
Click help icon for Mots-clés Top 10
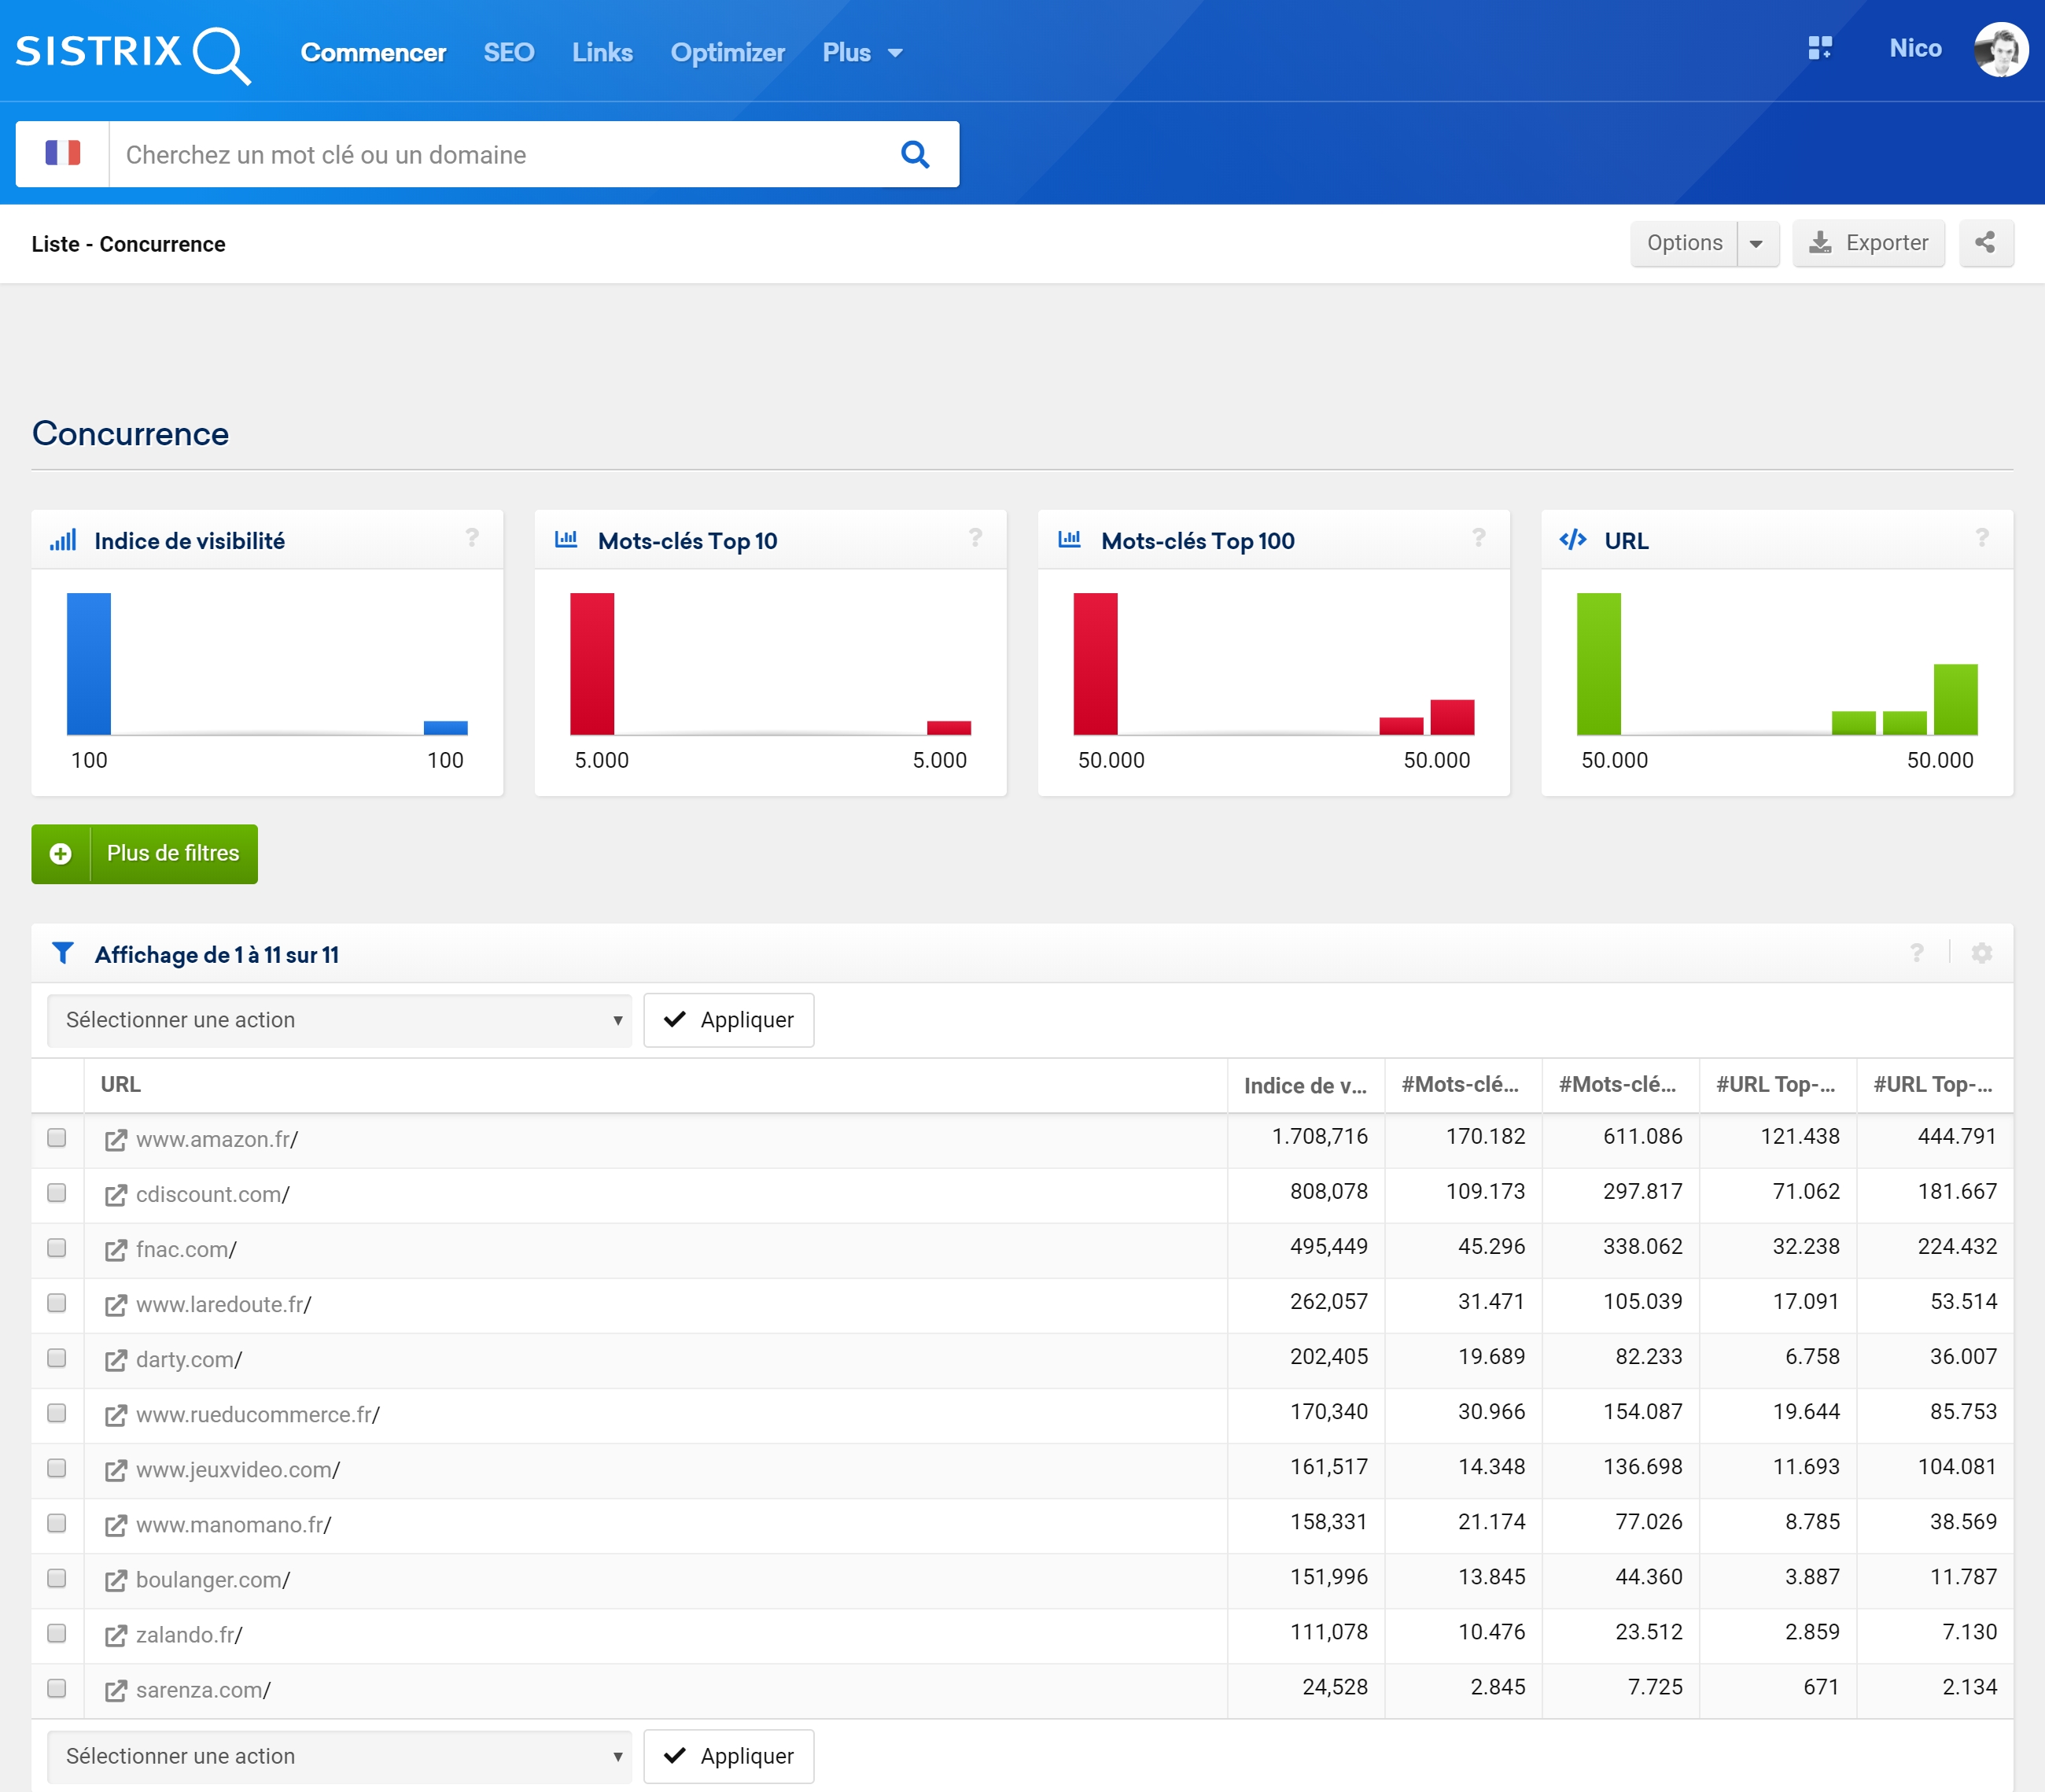coord(975,538)
